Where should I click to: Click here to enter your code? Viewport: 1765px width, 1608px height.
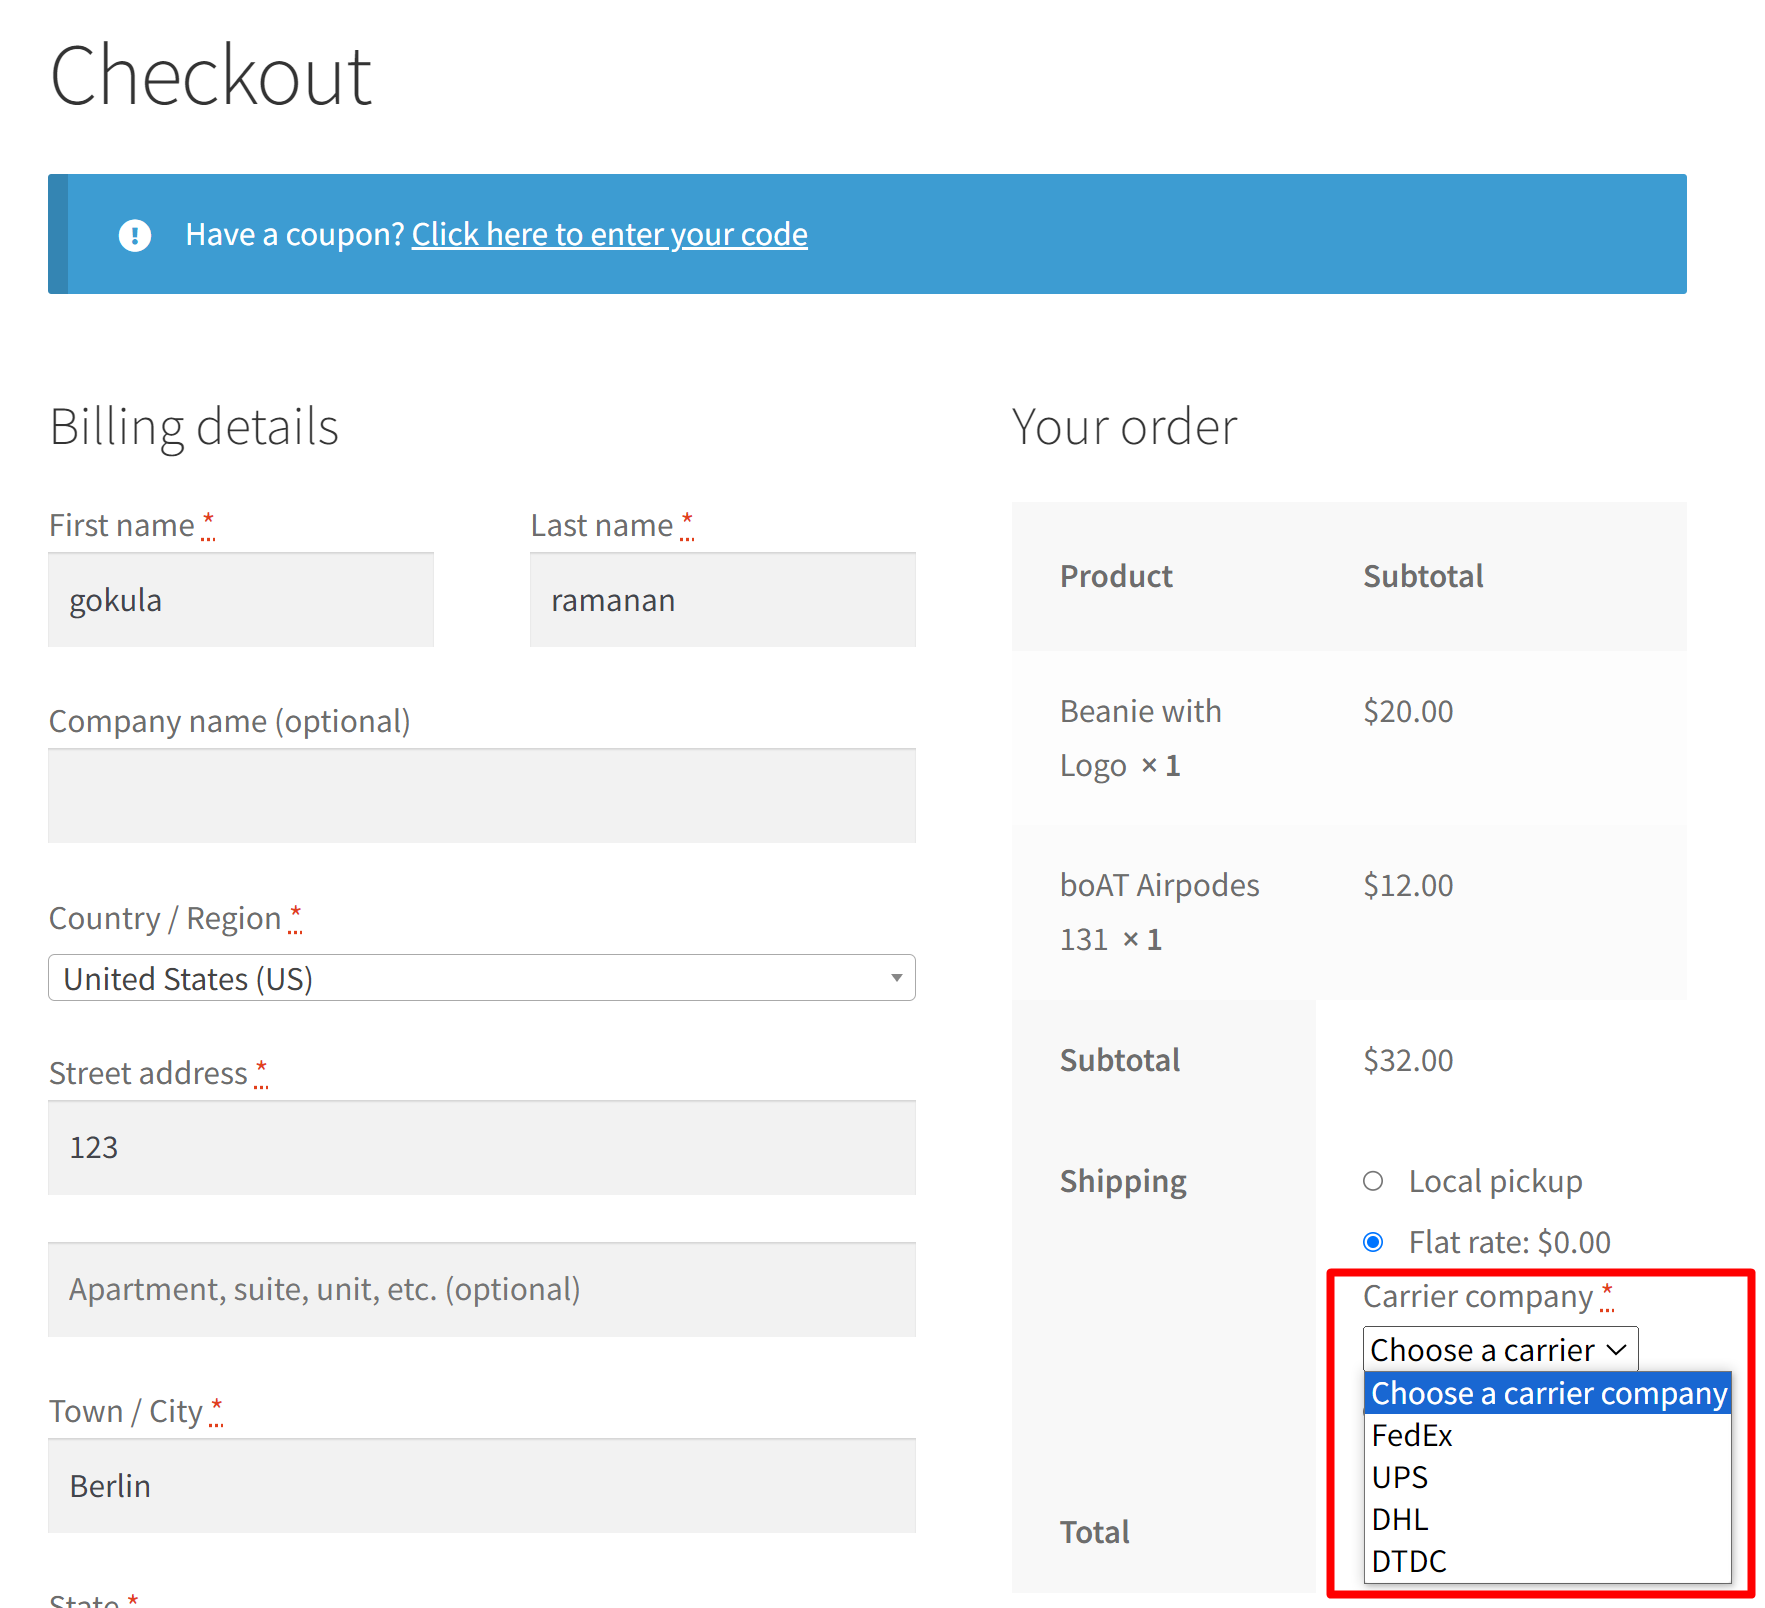[609, 234]
